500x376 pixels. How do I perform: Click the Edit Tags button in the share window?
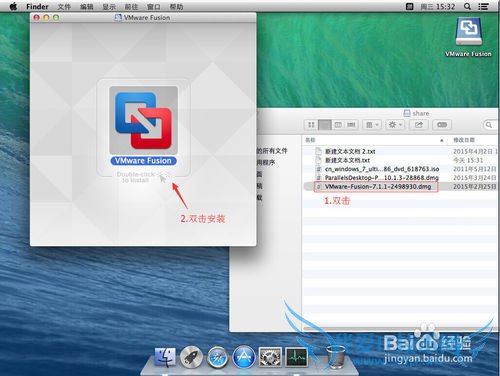coord(442,125)
